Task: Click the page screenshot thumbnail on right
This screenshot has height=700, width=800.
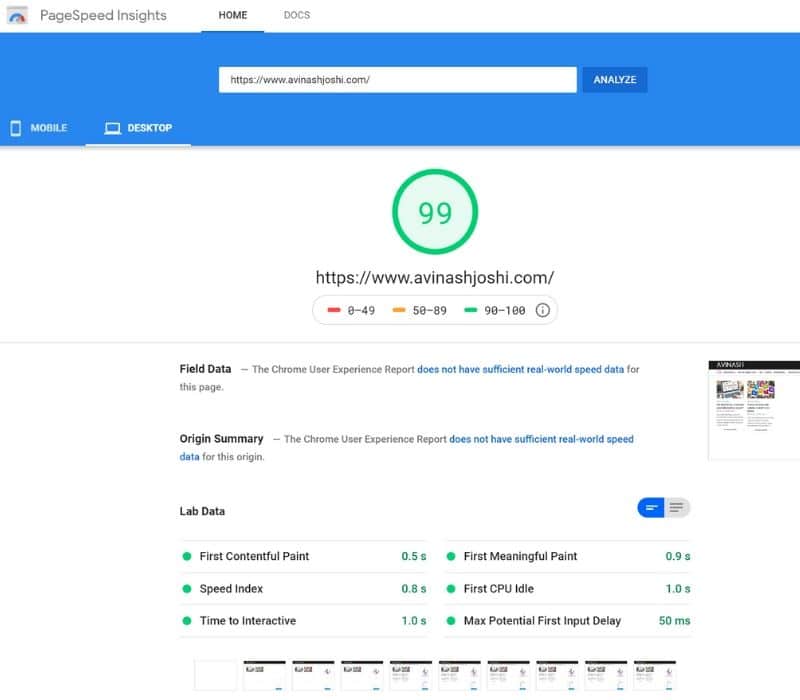Action: (x=754, y=410)
